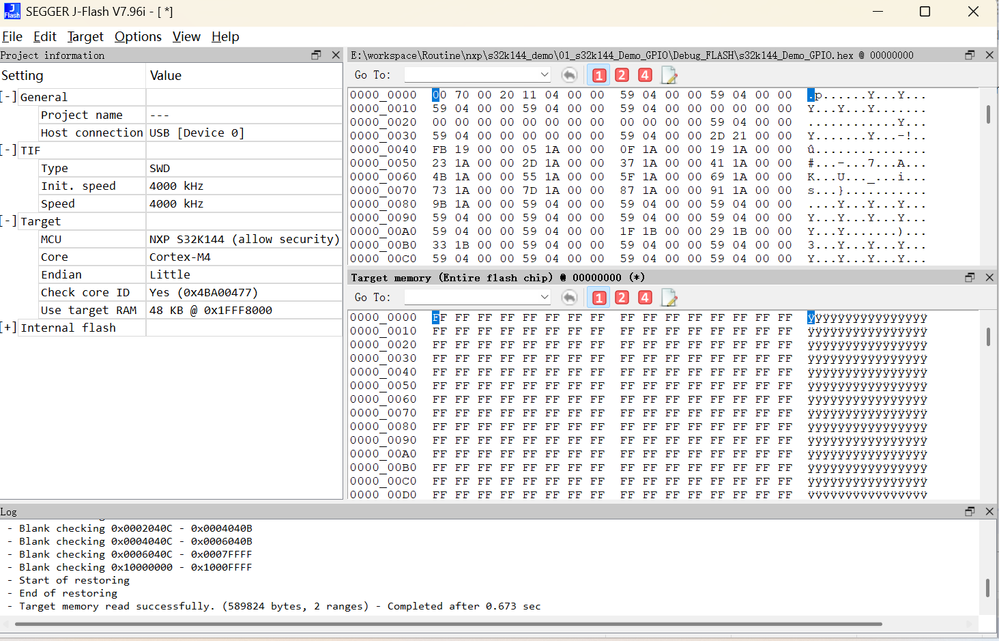Viewport: 999px width, 641px height.
Task: Click value '48 KB @ 0x1FFF8000'
Action: 211,310
